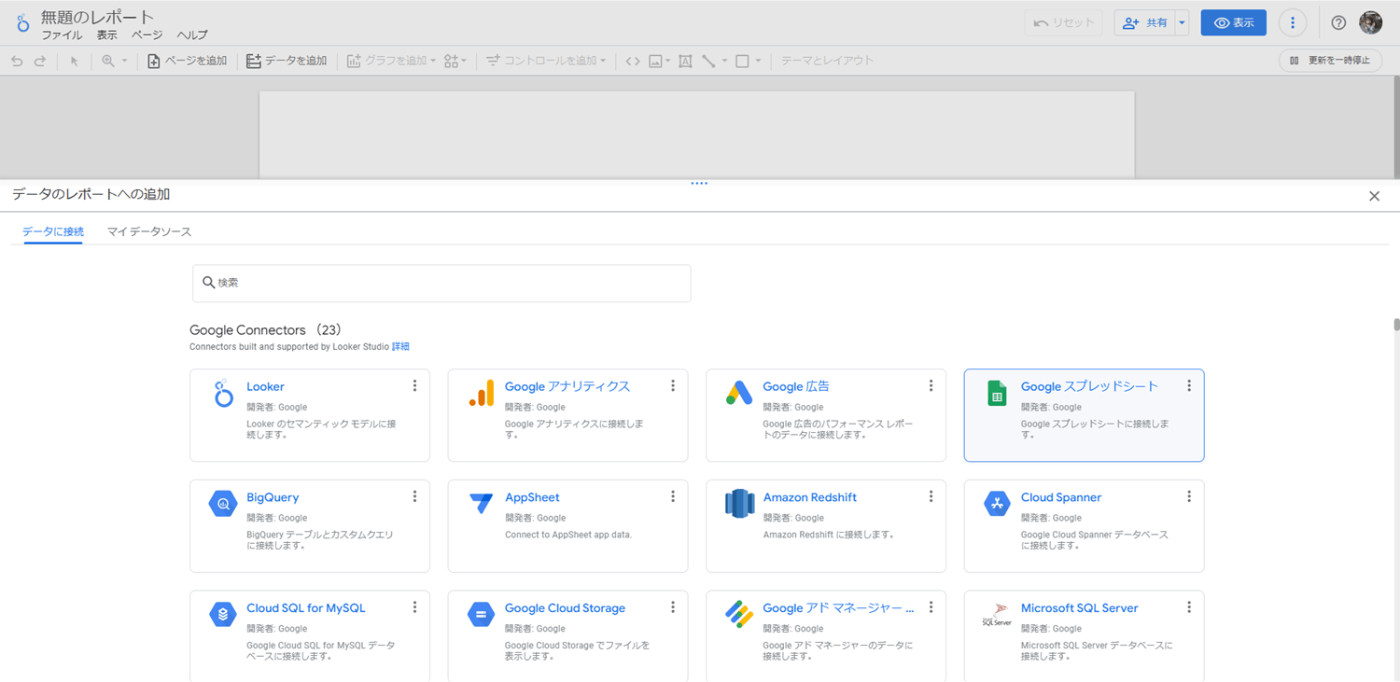
Task: Open the 表示 menu in menu bar
Action: coord(107,35)
